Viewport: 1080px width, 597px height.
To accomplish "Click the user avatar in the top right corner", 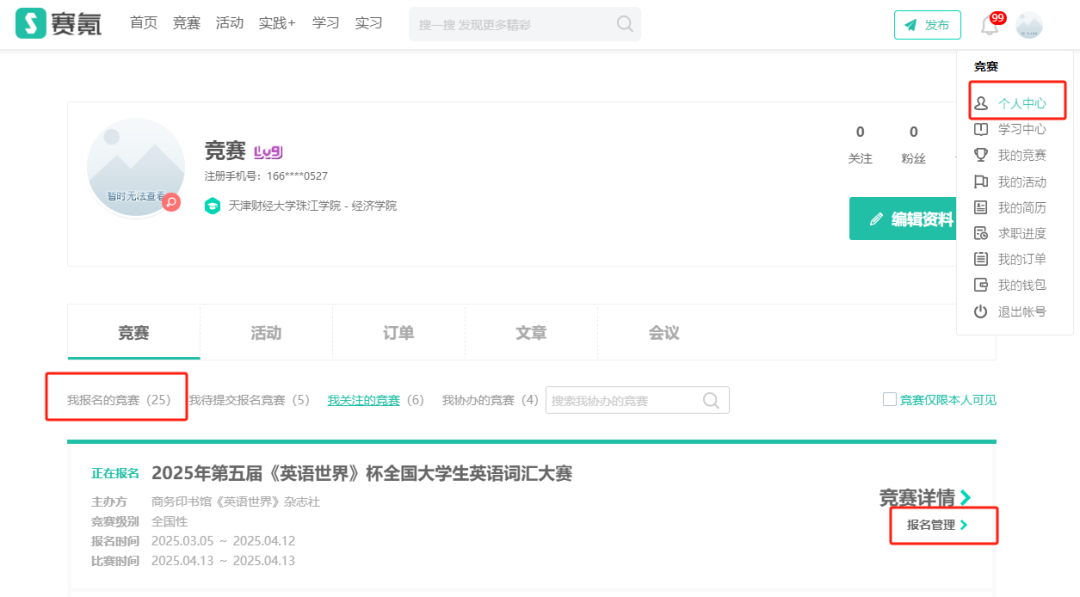I will tap(1030, 25).
